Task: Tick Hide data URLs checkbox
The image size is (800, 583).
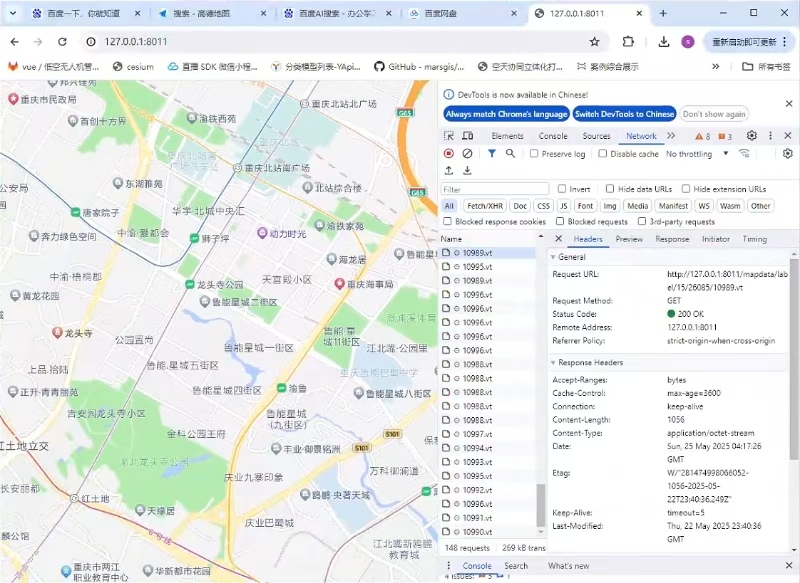Action: [x=610, y=189]
